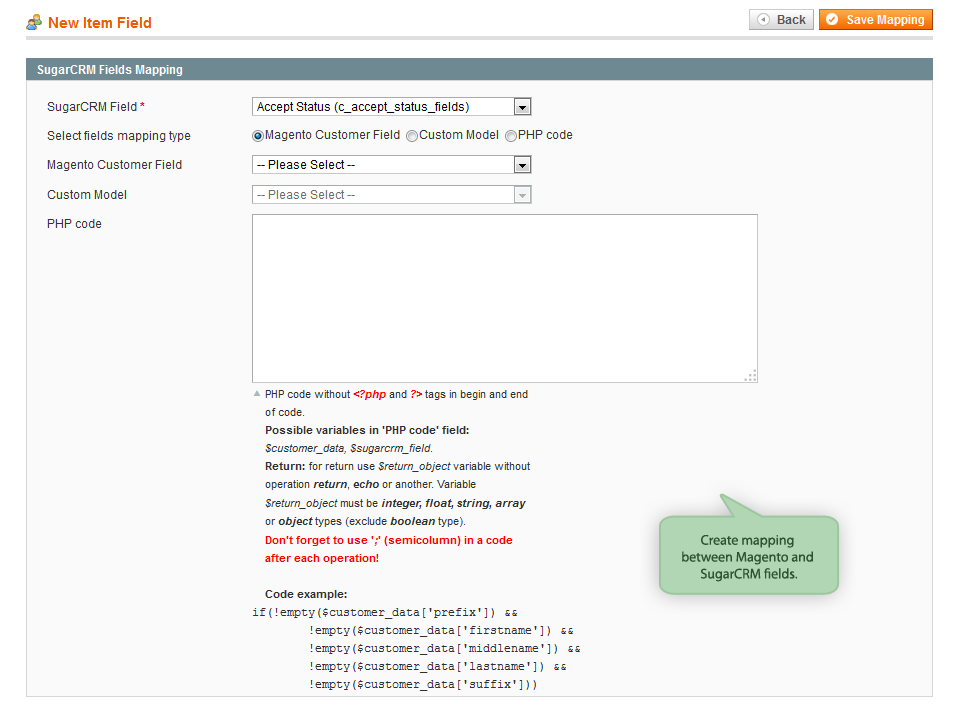Select the PHP code mapping type radio
This screenshot has height=704, width=960.
(511, 136)
